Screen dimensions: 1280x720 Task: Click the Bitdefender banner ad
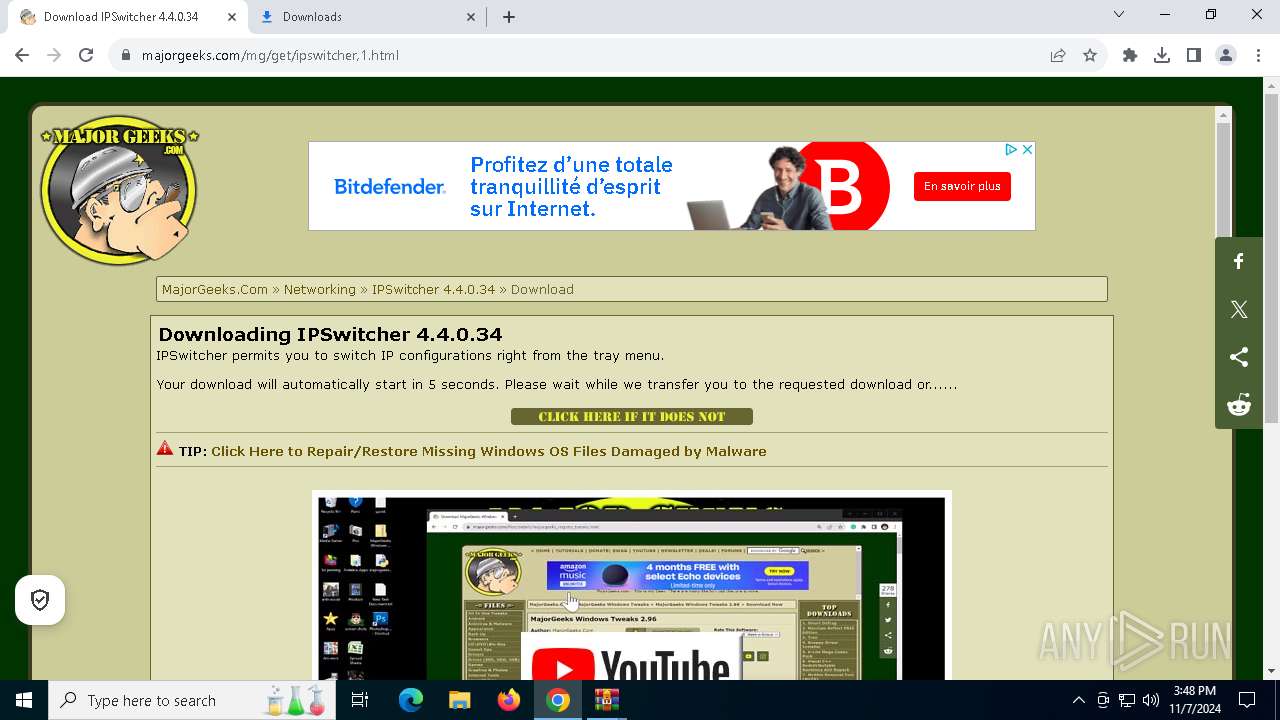tap(672, 186)
